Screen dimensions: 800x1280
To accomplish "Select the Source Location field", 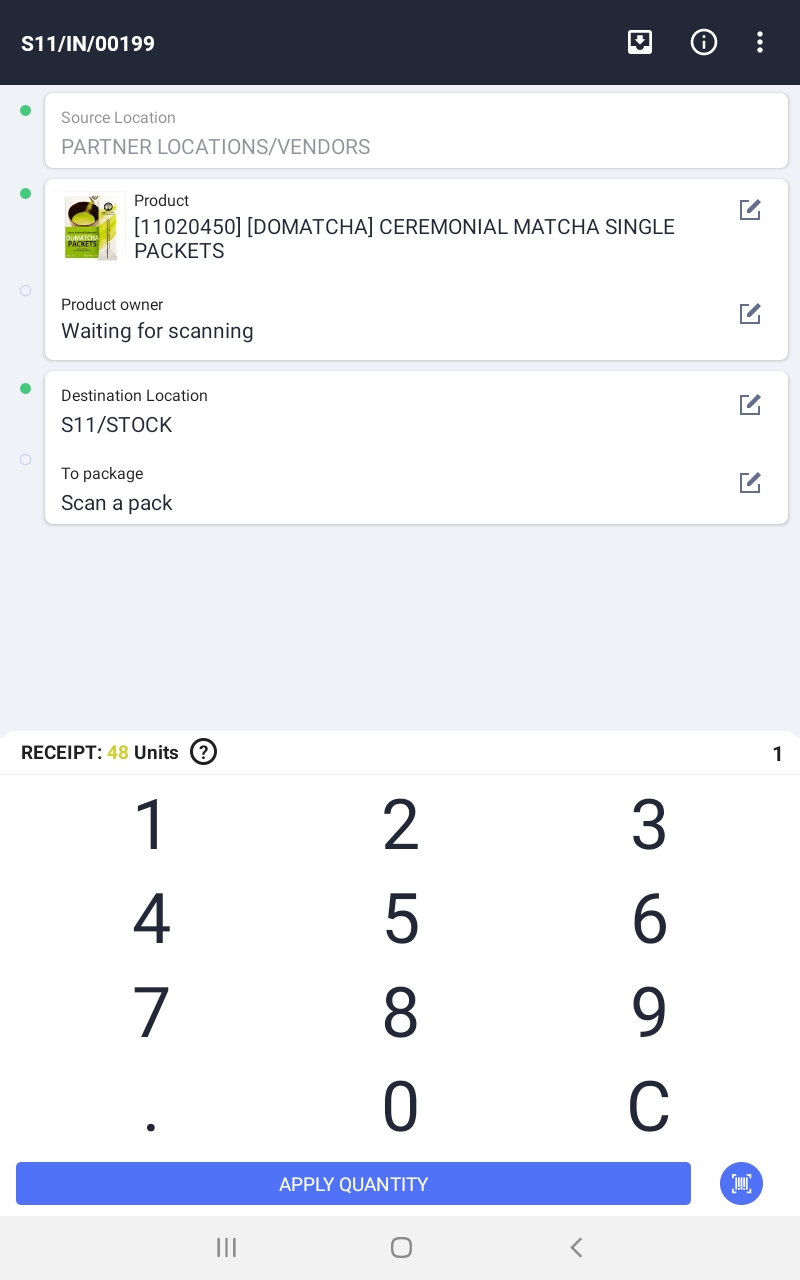I will (416, 131).
